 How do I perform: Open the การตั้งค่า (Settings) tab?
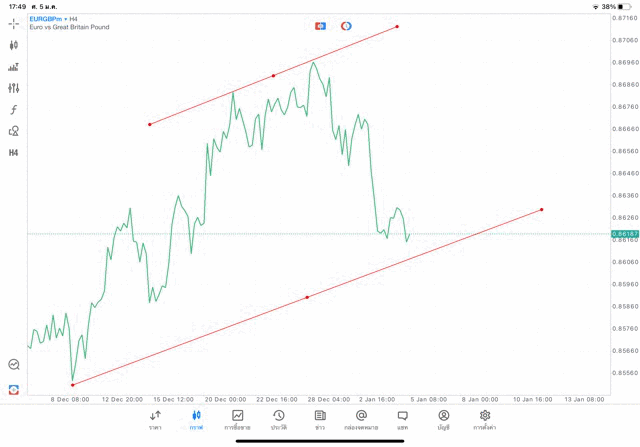[x=485, y=419]
